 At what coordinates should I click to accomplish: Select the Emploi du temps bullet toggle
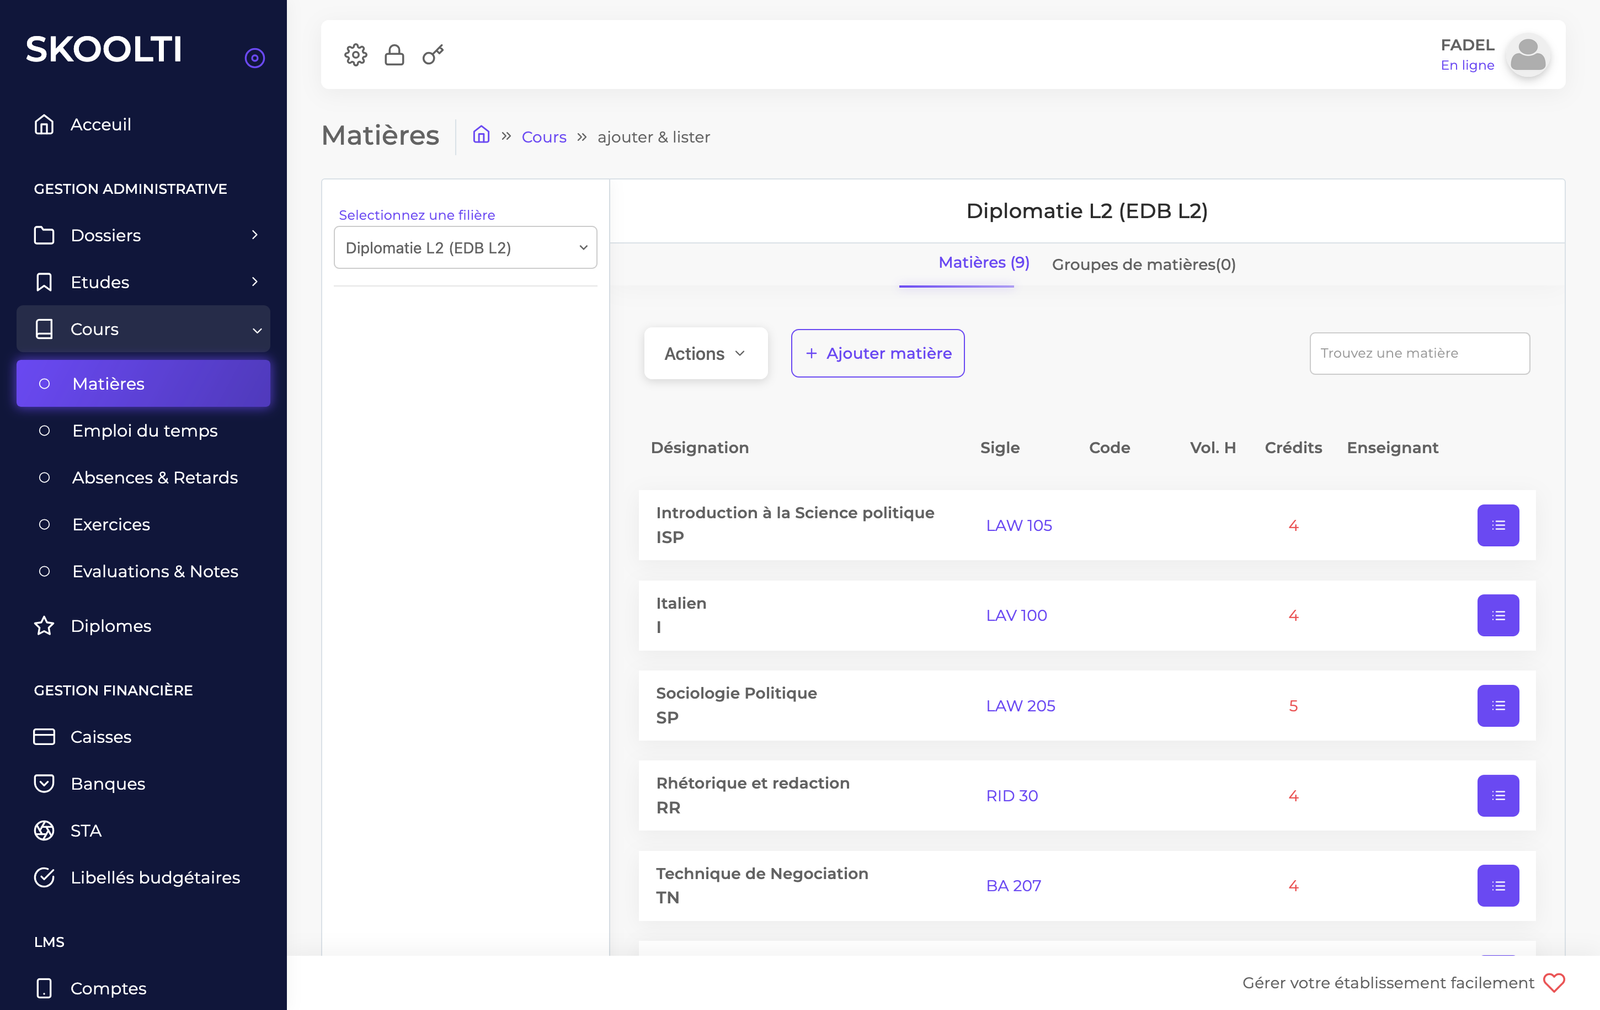(44, 430)
